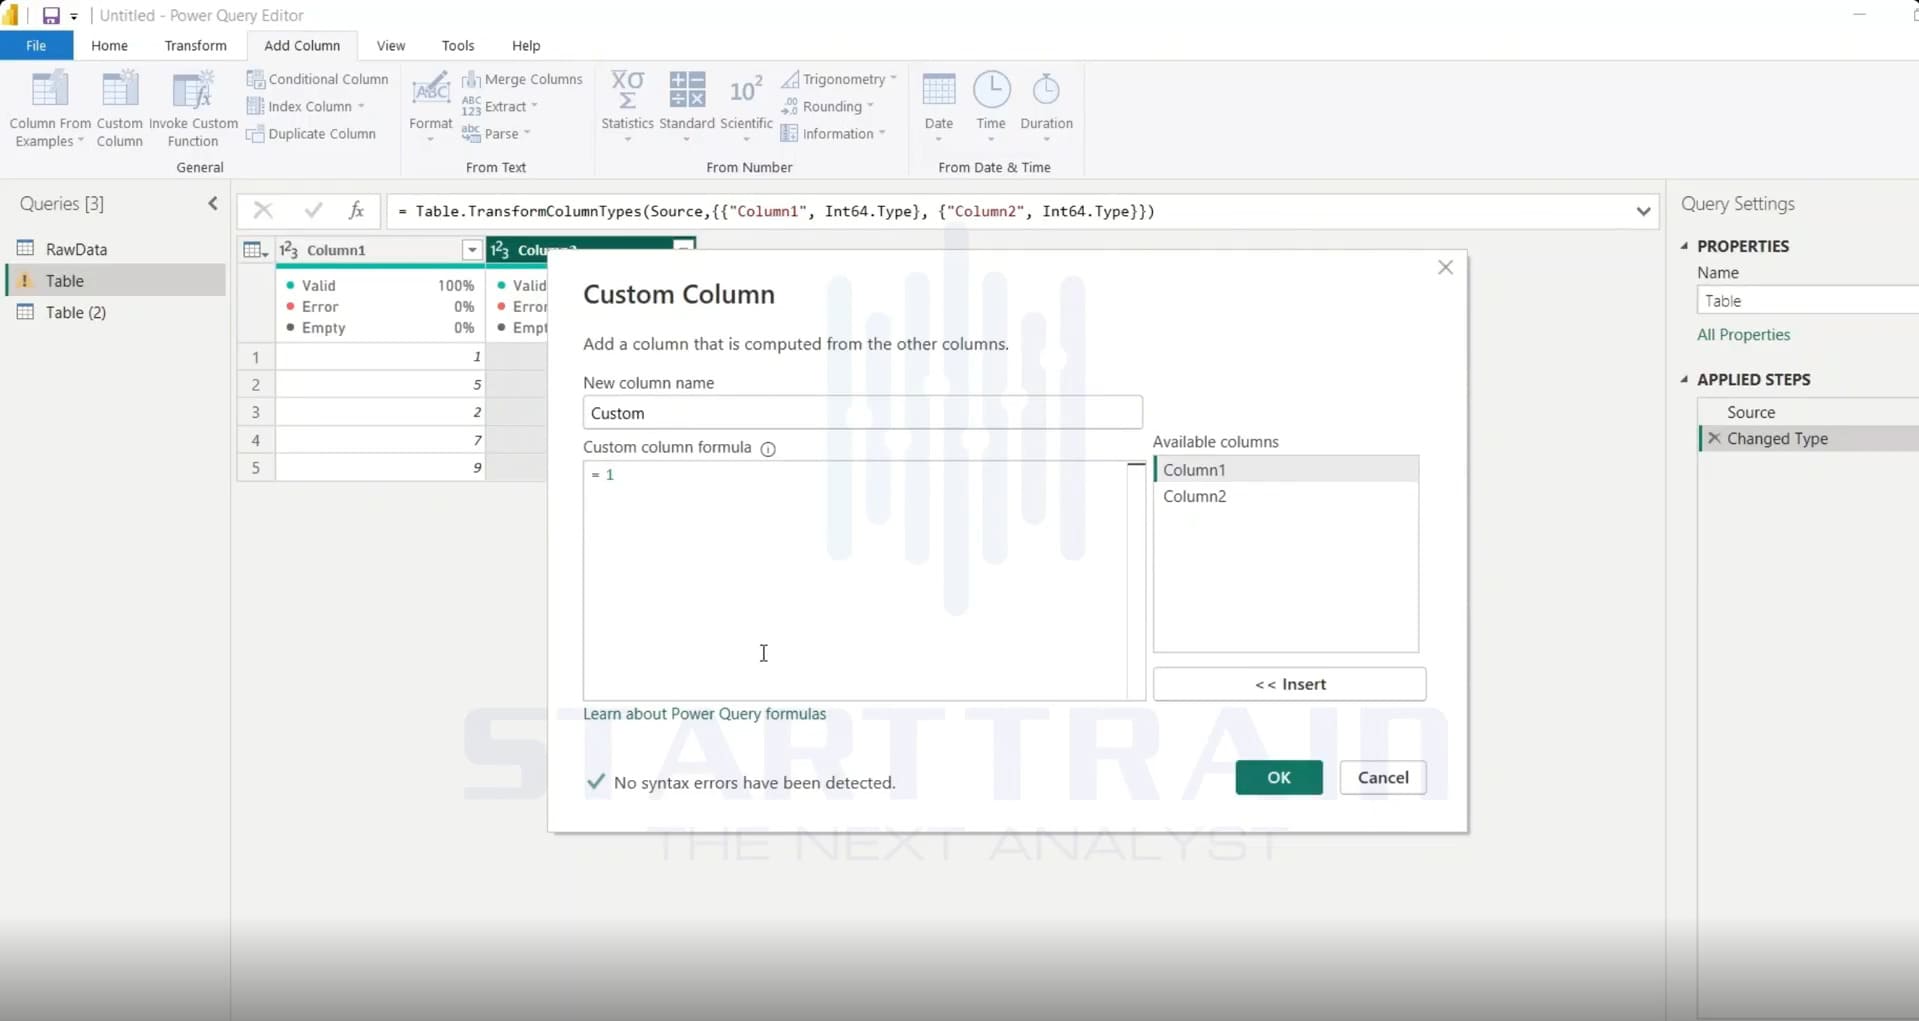The width and height of the screenshot is (1919, 1021).
Task: Open Standard number operations
Action: pyautogui.click(x=687, y=106)
